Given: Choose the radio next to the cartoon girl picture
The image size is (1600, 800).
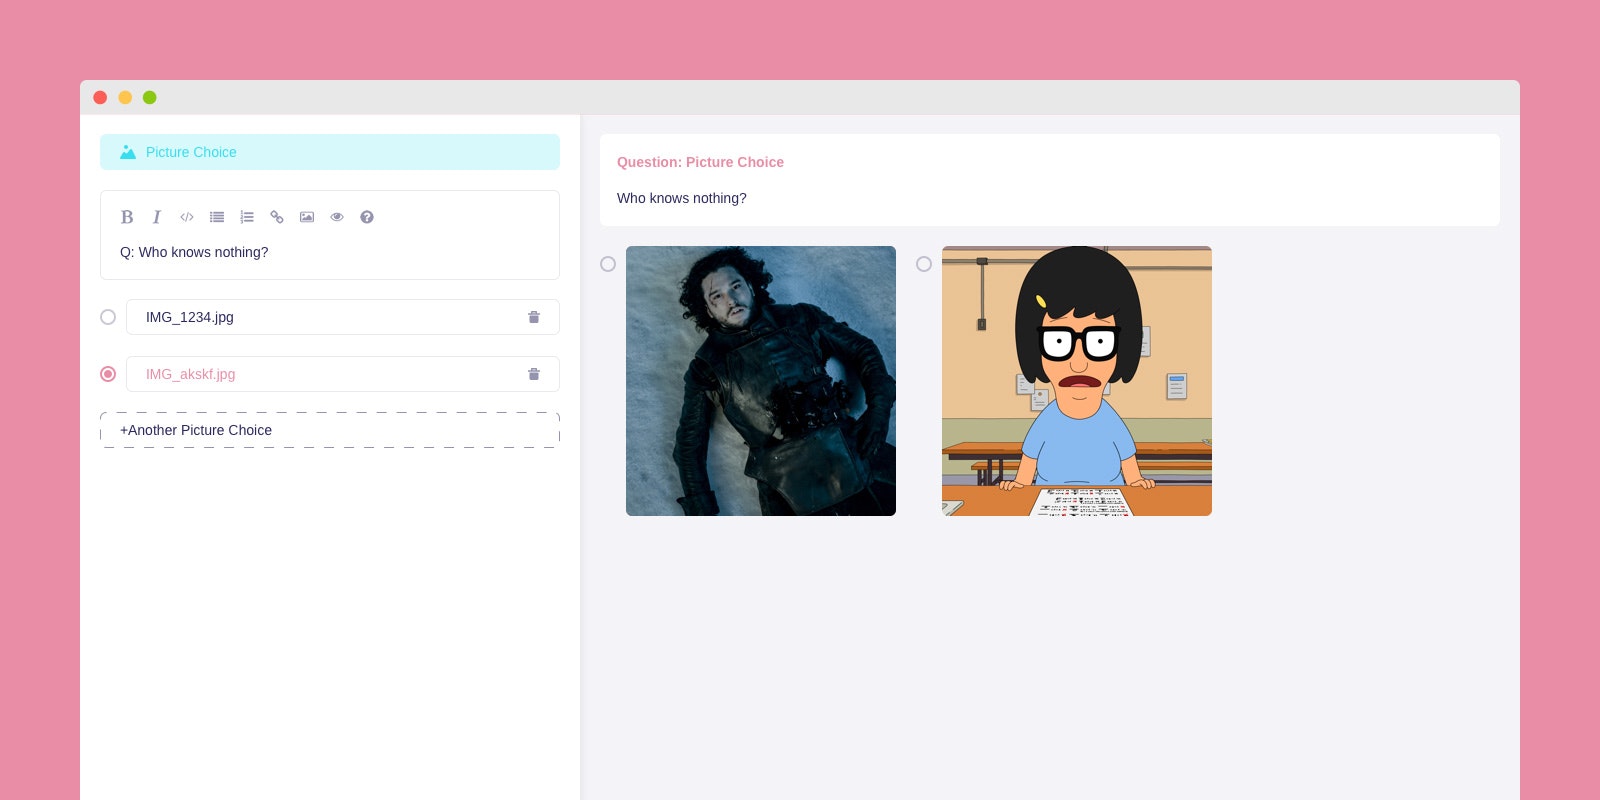Looking at the screenshot, I should pyautogui.click(x=924, y=264).
